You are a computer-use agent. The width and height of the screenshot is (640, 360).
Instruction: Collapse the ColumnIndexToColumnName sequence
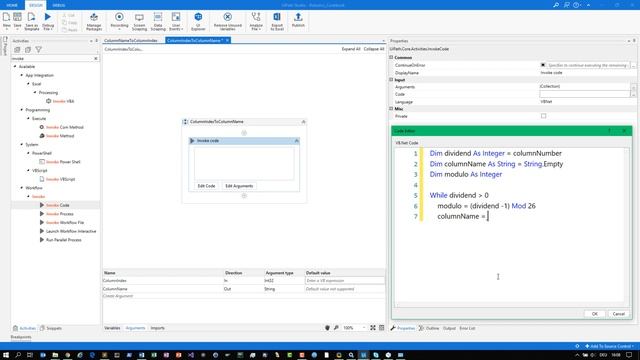point(303,122)
